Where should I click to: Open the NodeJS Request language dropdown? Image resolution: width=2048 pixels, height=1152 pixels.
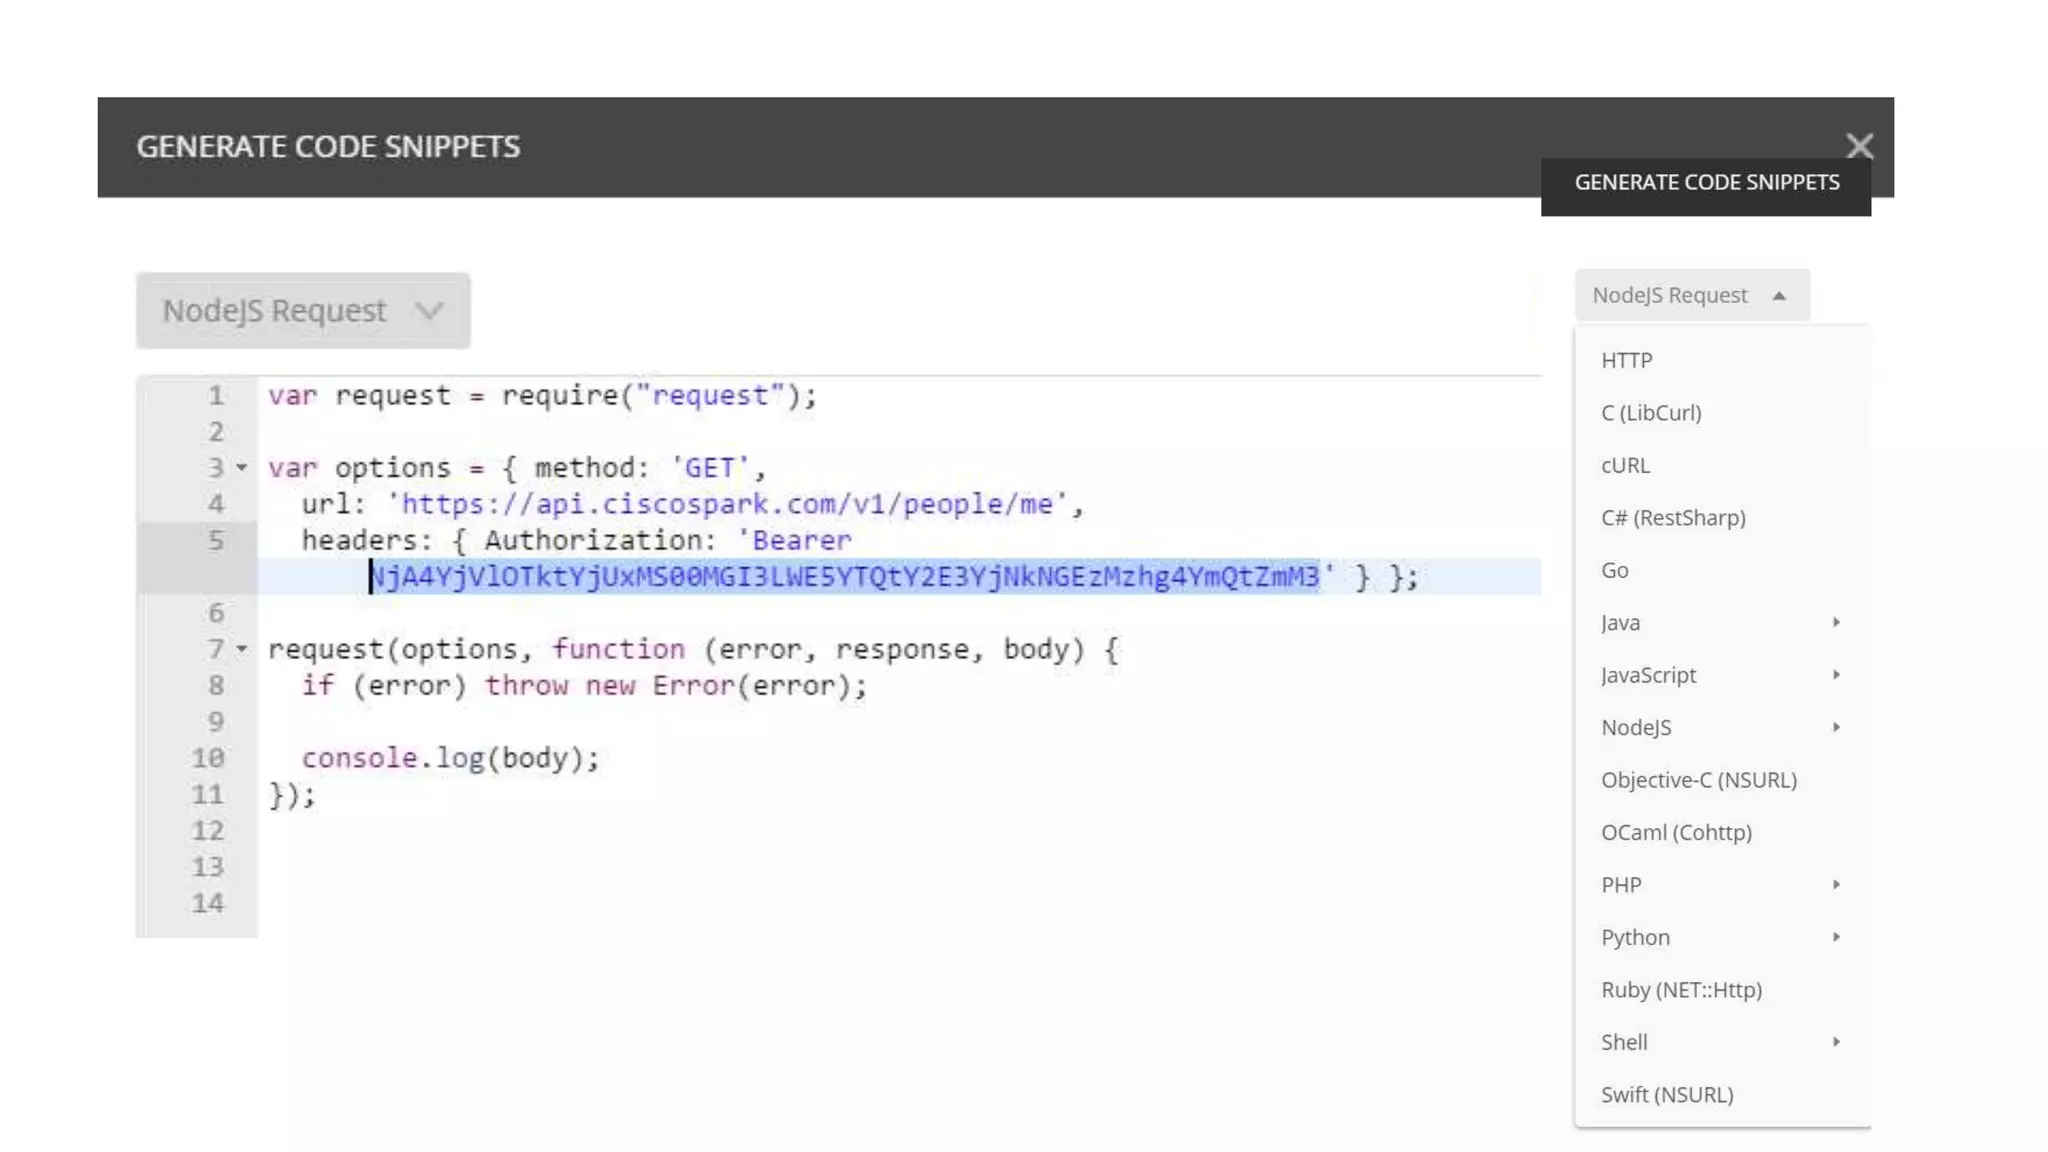tap(302, 311)
